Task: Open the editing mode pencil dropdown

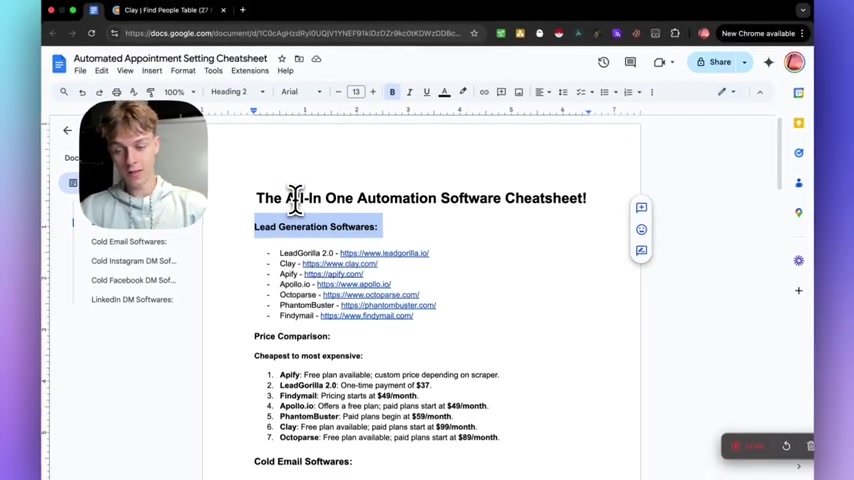Action: [x=727, y=92]
